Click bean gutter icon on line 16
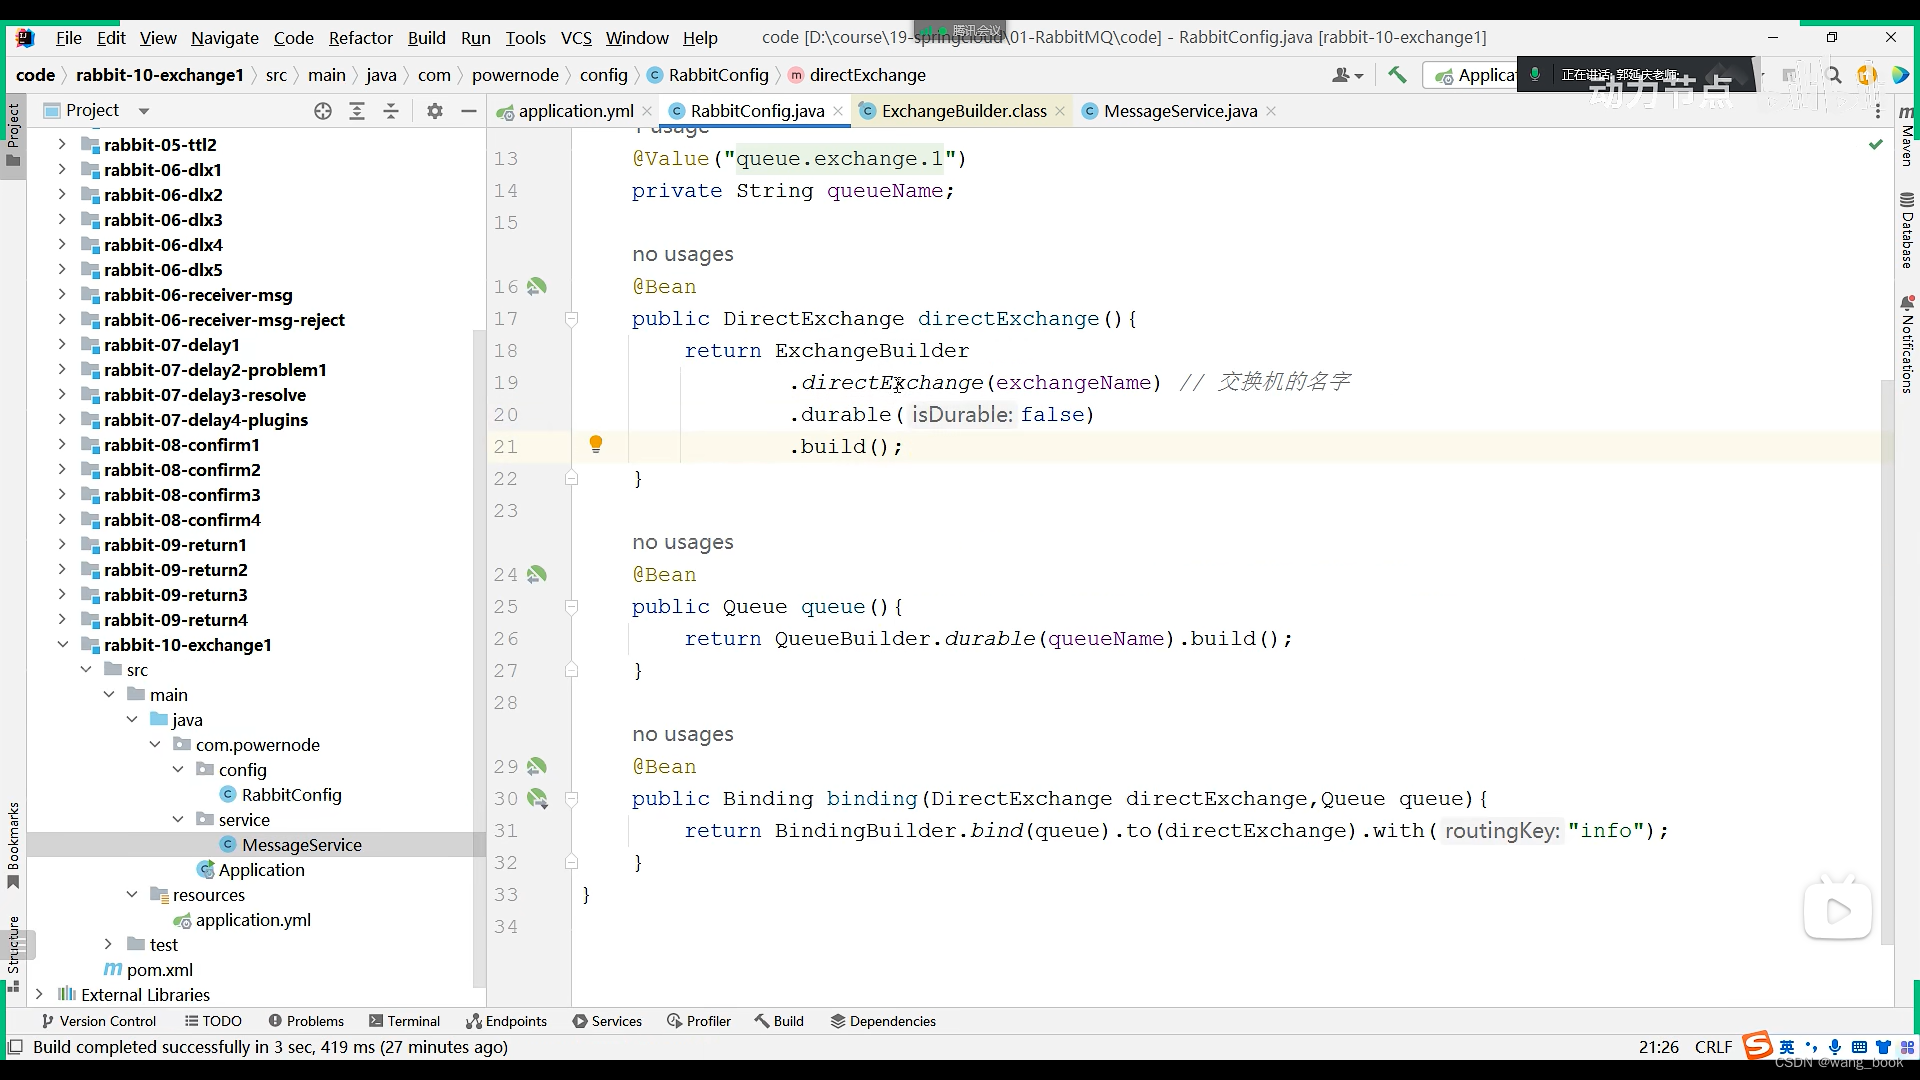This screenshot has height=1080, width=1920. click(537, 287)
